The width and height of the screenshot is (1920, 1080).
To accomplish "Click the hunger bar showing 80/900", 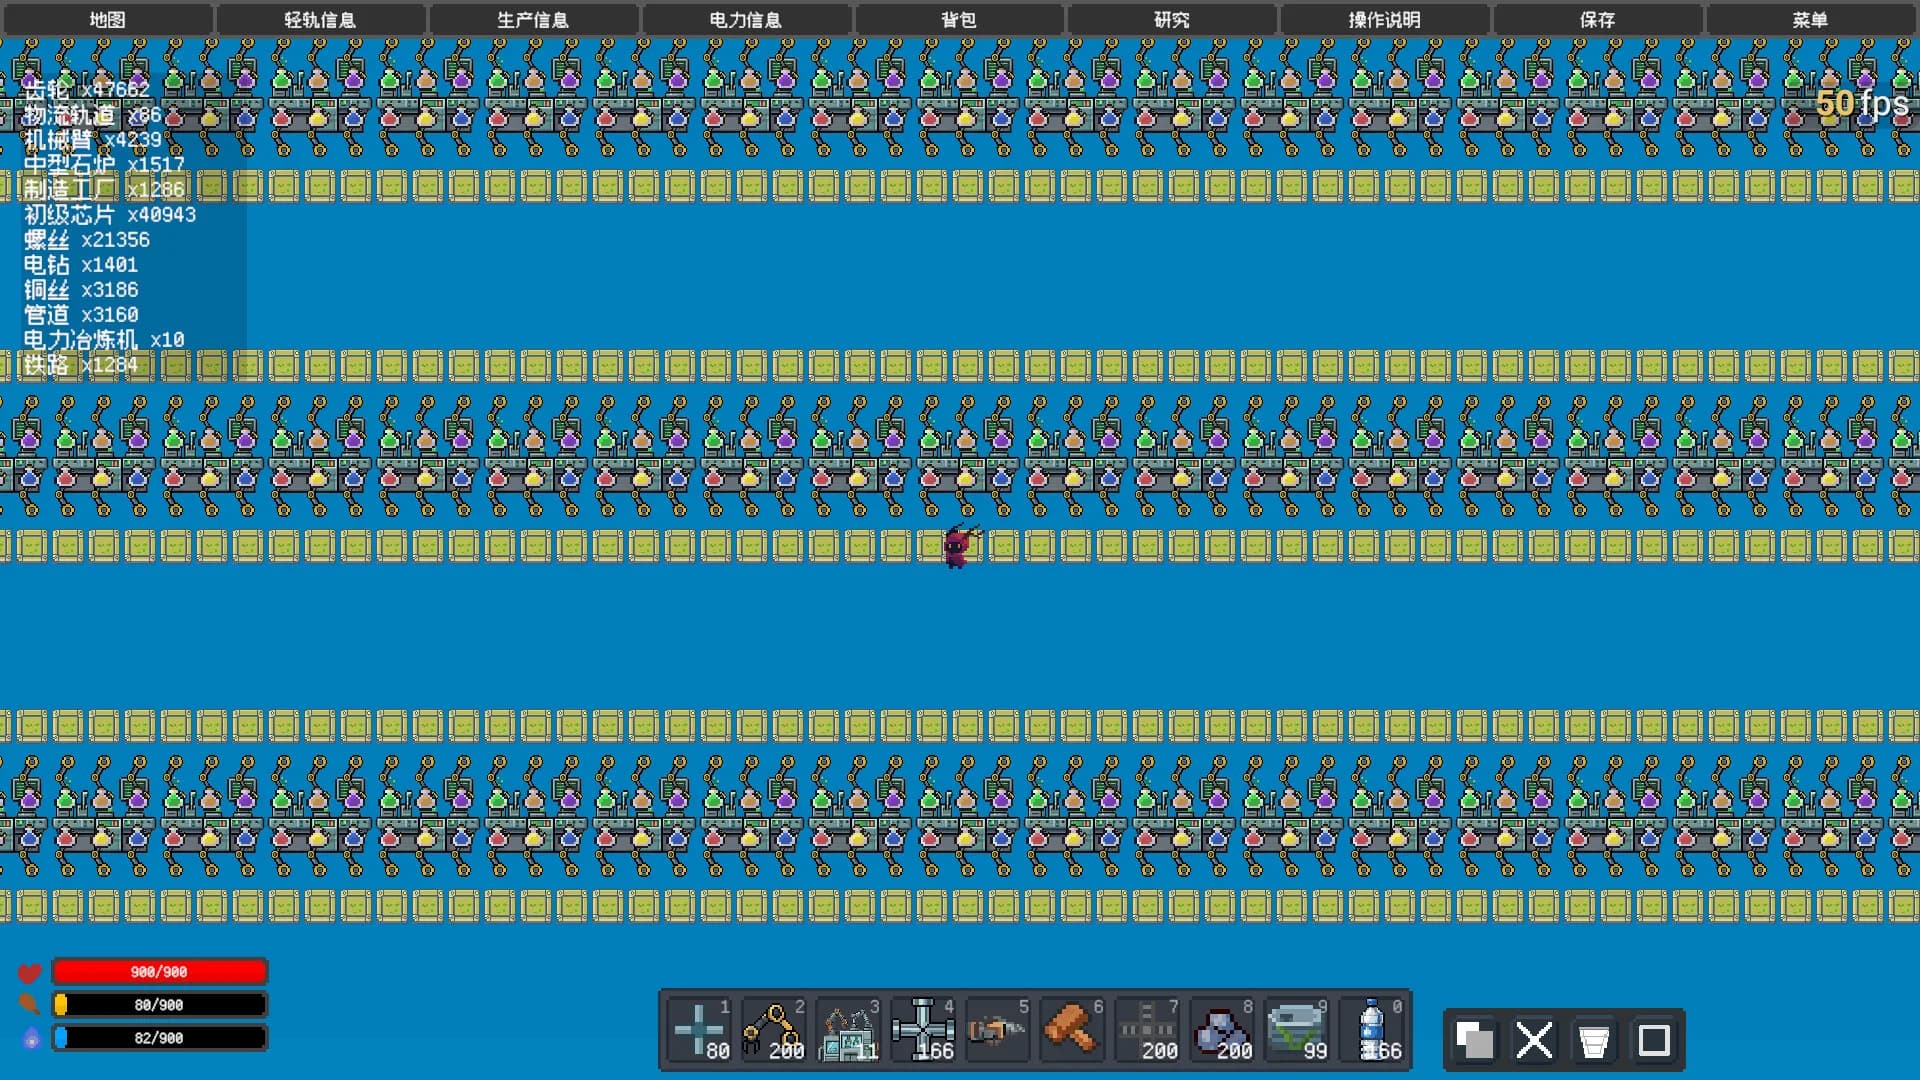I will click(159, 1005).
